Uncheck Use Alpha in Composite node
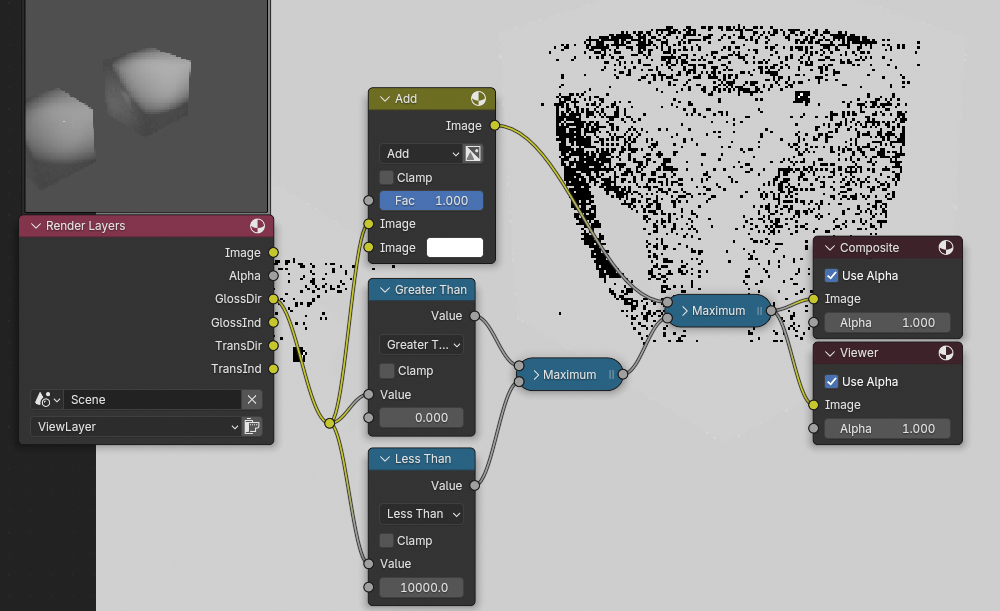Screen dimensions: 1000x611 832,276
